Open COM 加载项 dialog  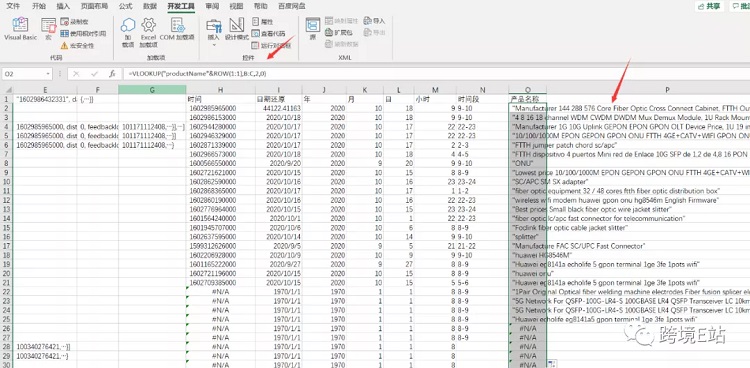[177, 30]
